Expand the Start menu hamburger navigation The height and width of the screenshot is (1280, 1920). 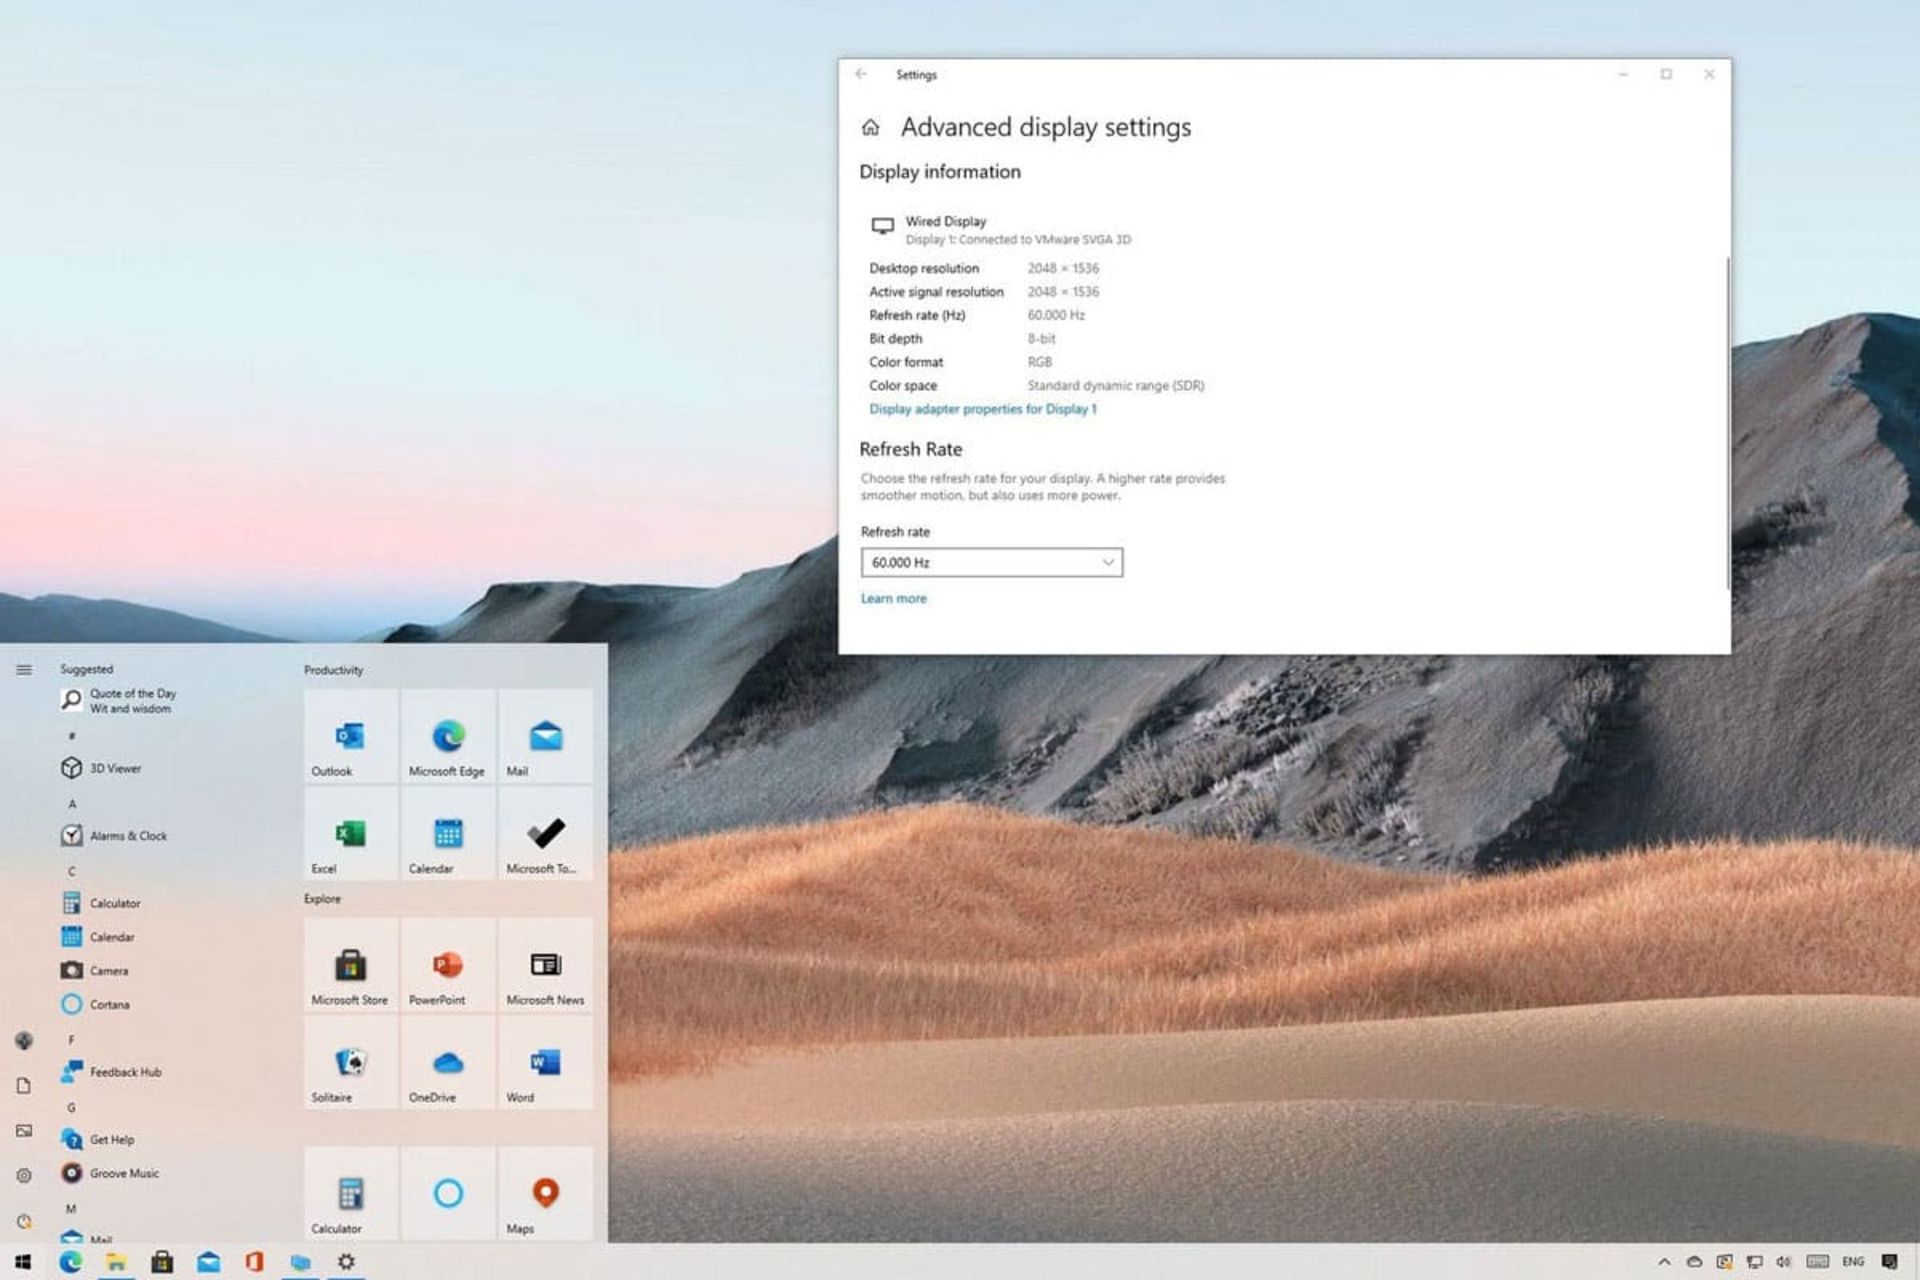pos(24,669)
